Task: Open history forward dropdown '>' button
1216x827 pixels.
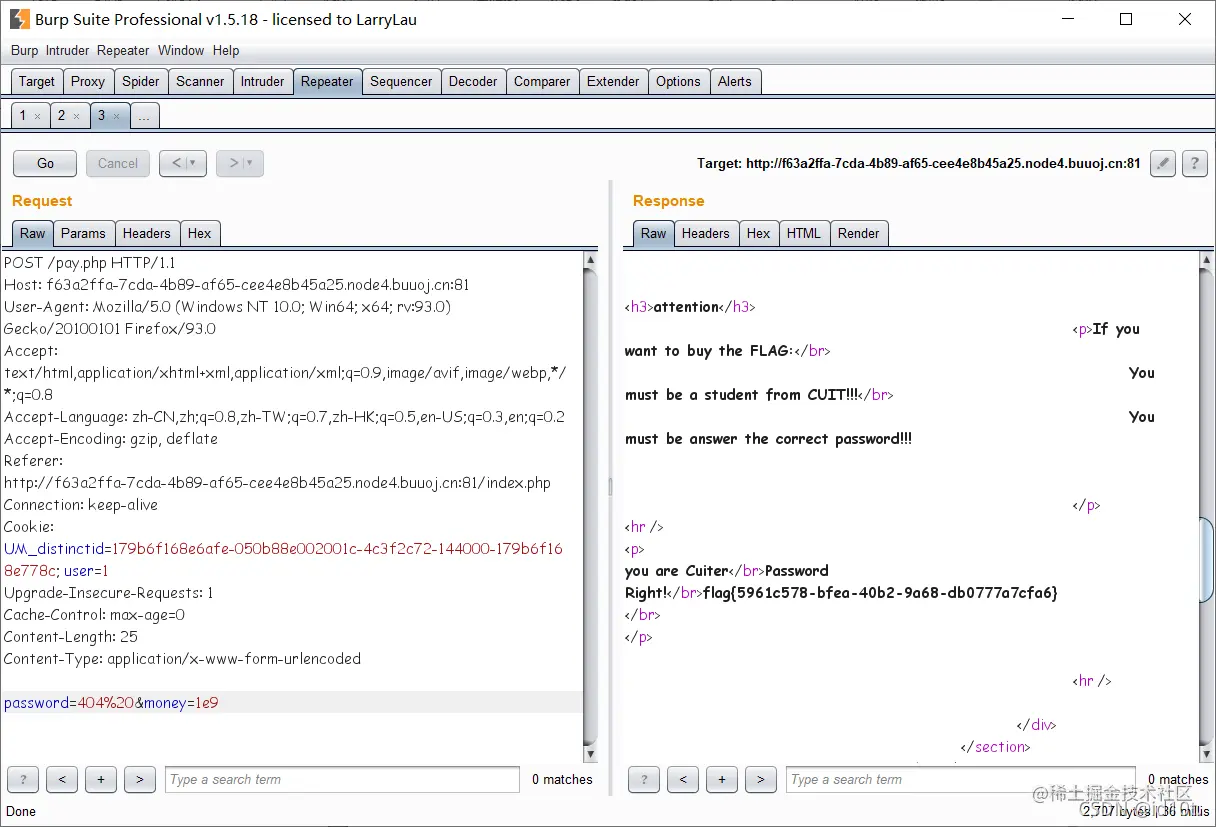Action: [240, 163]
